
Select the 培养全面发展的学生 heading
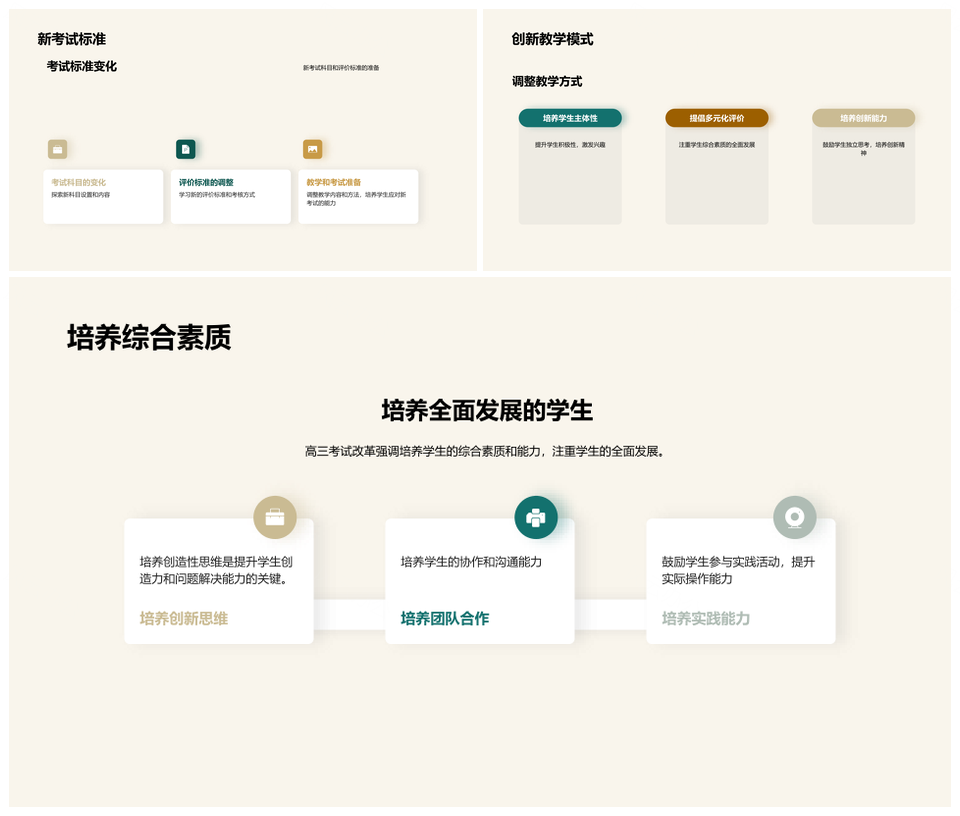point(487,410)
